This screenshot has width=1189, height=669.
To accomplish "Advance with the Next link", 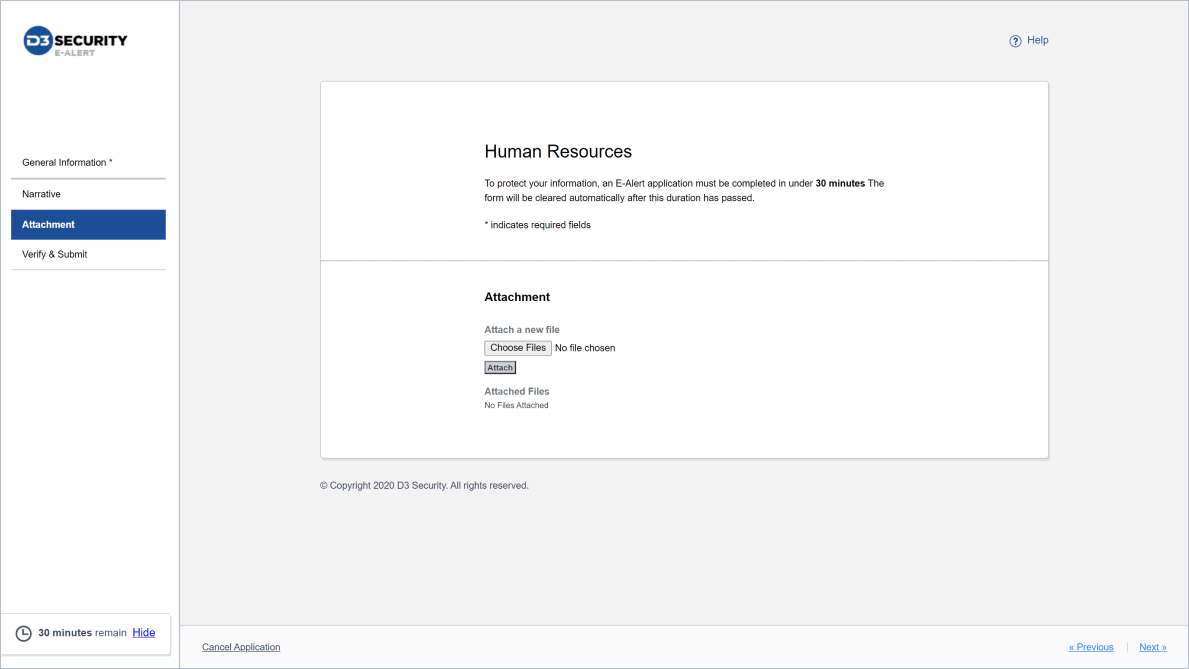I will [x=1152, y=647].
